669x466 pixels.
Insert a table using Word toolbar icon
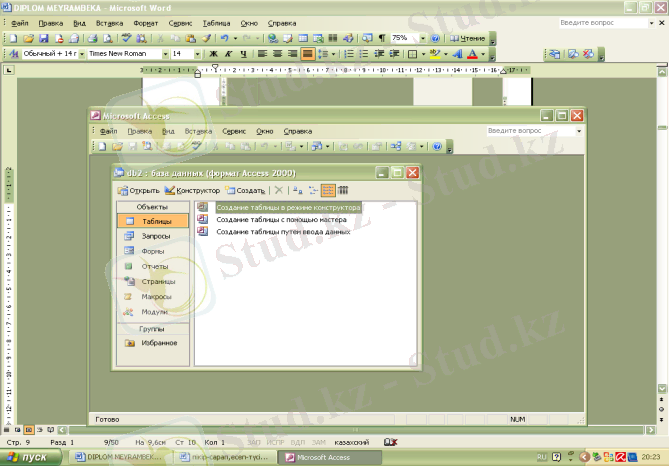(303, 38)
